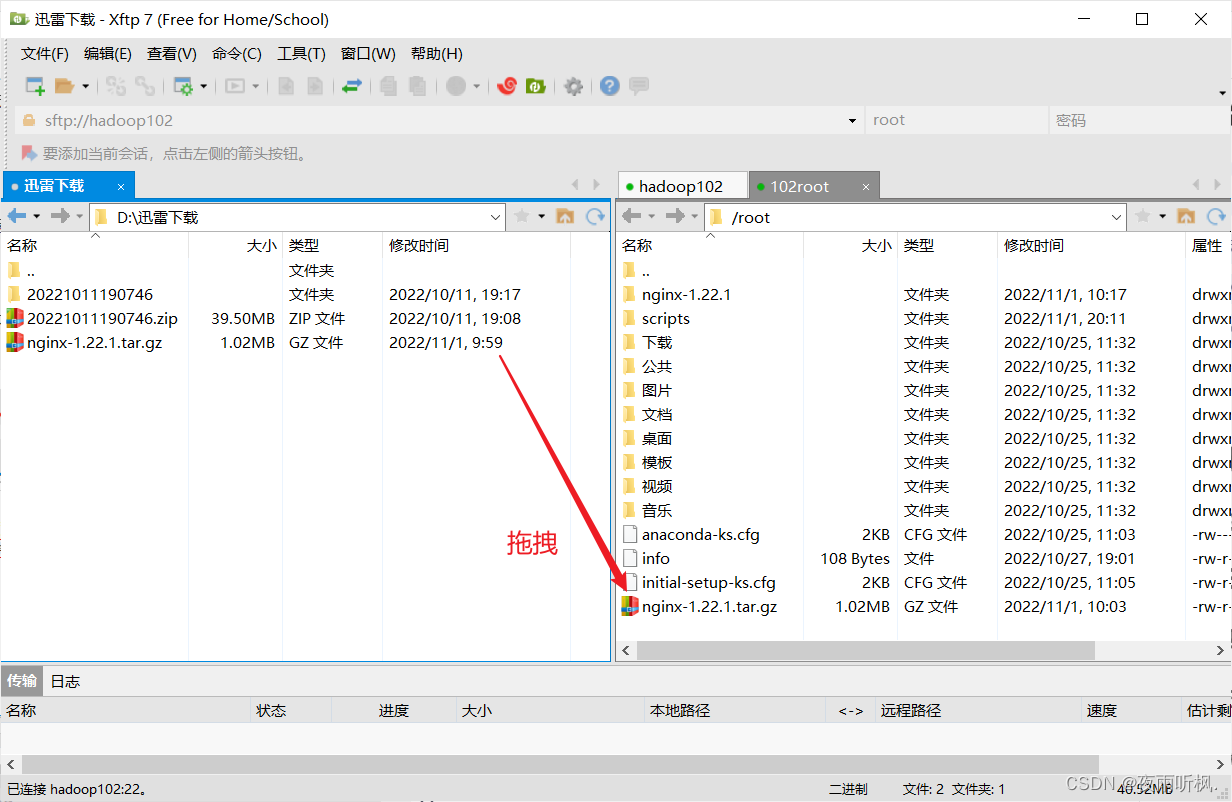Image resolution: width=1232 pixels, height=802 pixels.
Task: Switch to the hadoop102 remote tab
Action: click(x=682, y=186)
